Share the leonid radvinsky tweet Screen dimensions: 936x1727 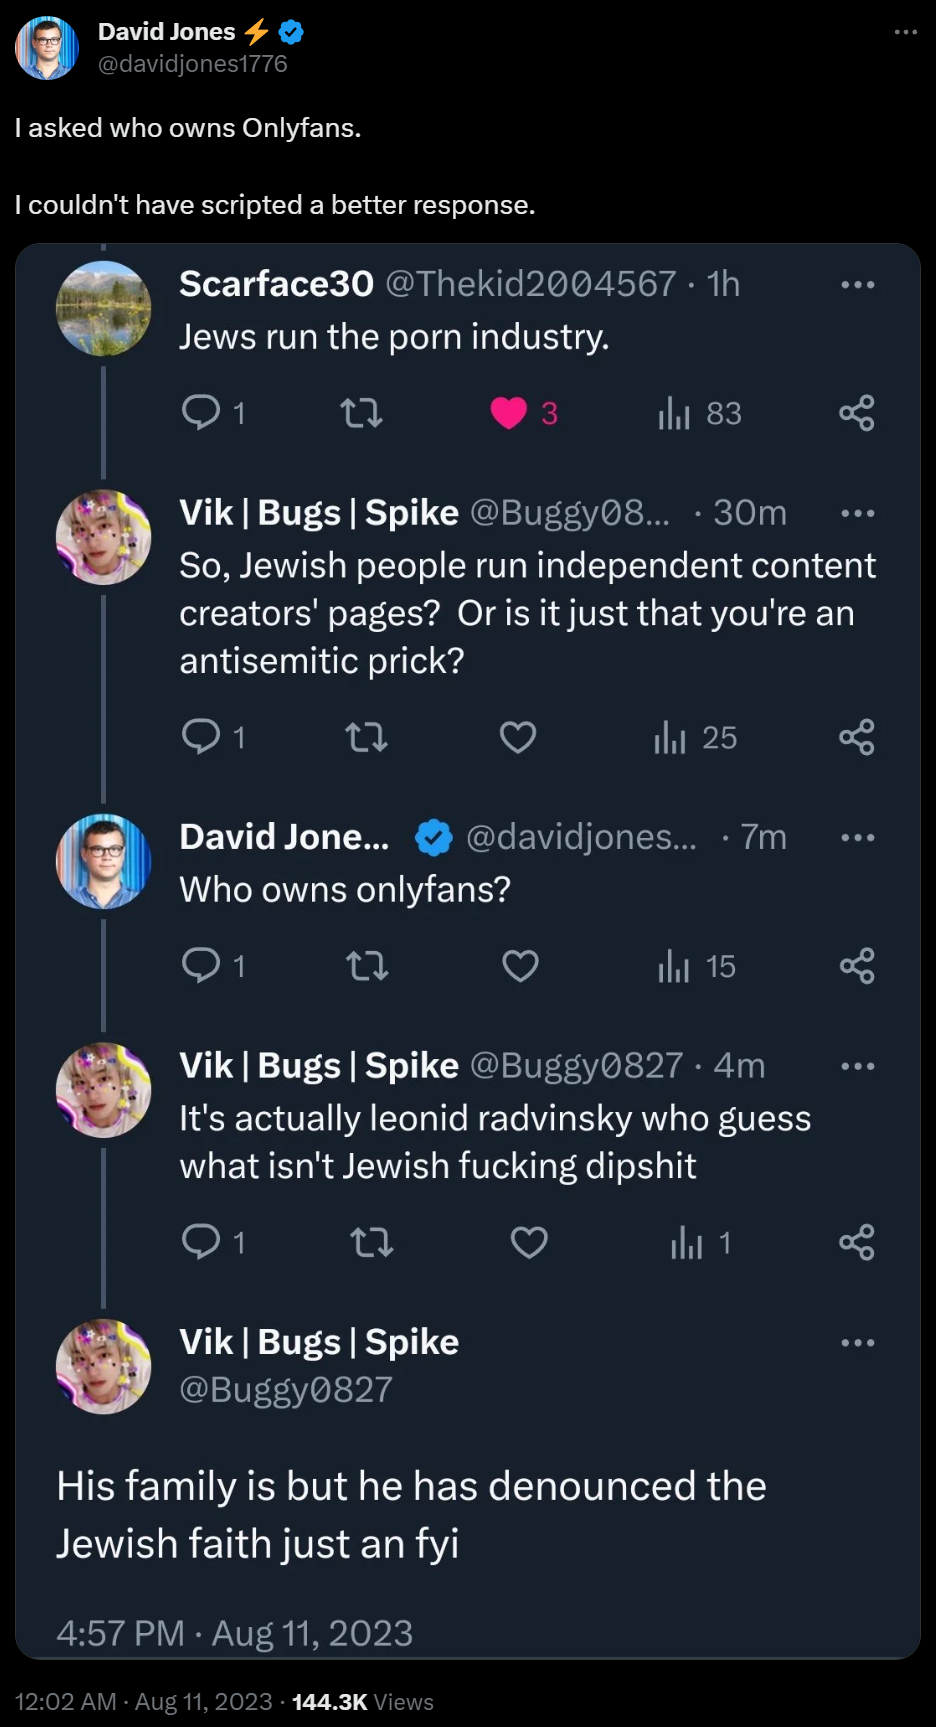pyautogui.click(x=856, y=1242)
